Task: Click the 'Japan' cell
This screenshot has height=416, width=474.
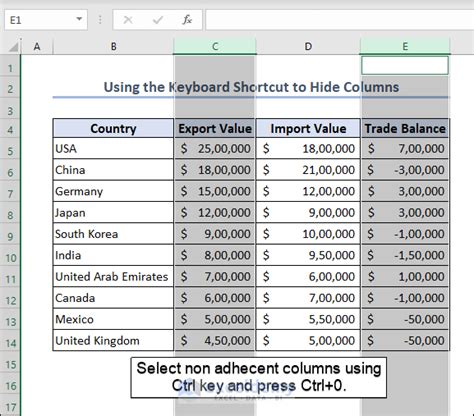Action: coord(113,212)
